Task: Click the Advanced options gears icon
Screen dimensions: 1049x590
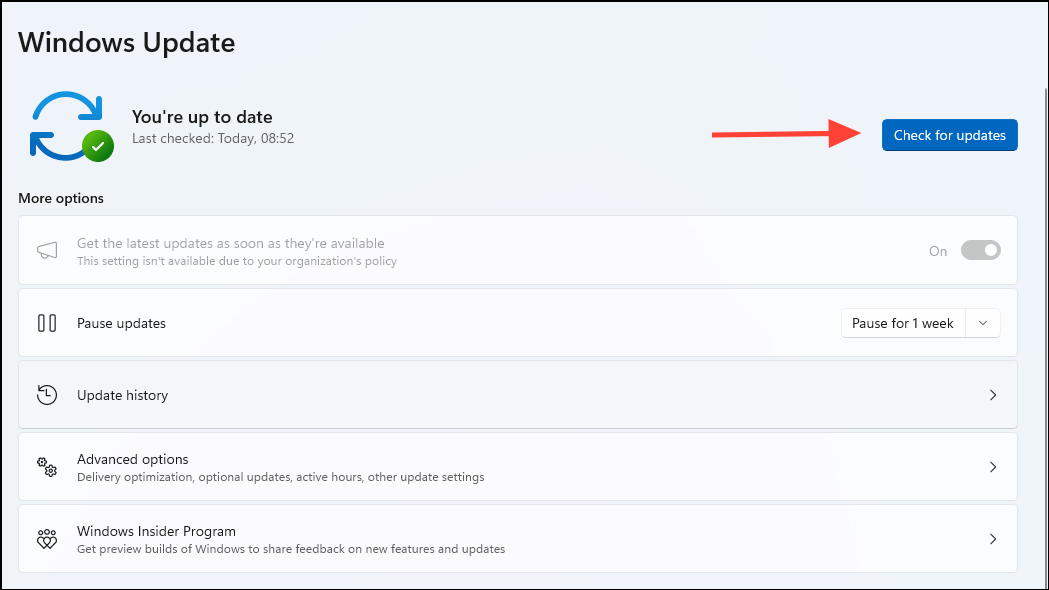Action: pyautogui.click(x=47, y=467)
